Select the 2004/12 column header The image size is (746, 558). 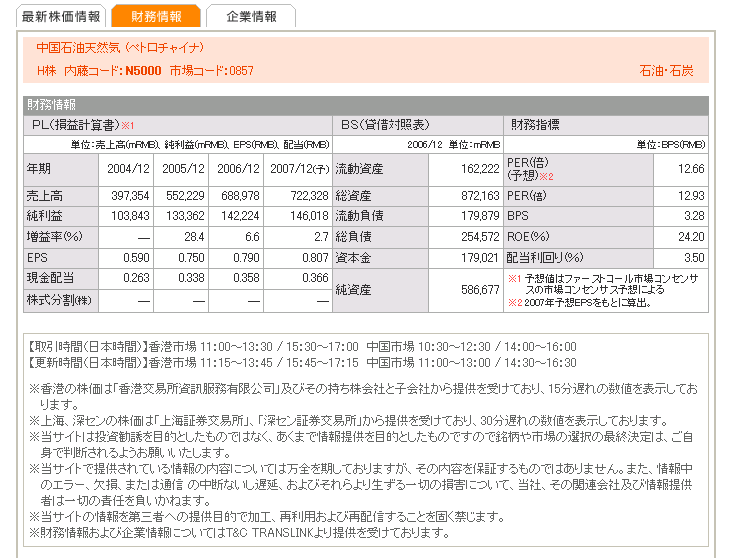click(126, 169)
